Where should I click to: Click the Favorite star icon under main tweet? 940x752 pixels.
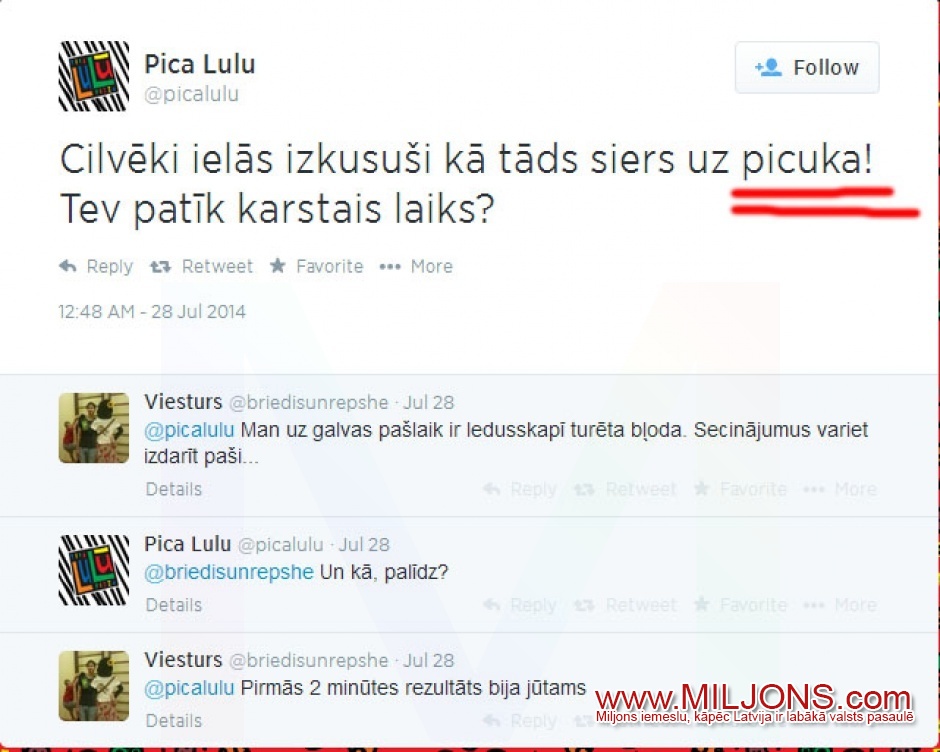point(277,265)
